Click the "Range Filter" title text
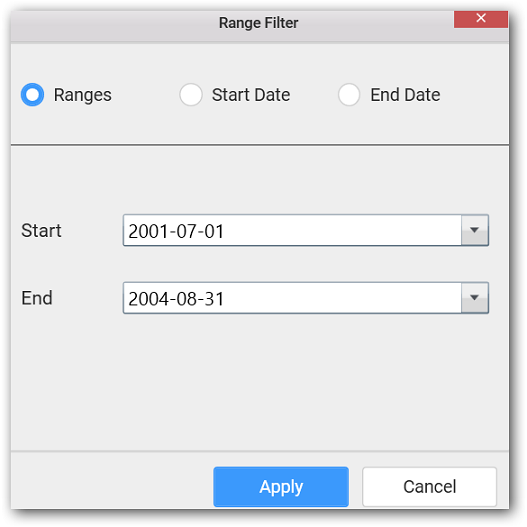 tap(258, 23)
